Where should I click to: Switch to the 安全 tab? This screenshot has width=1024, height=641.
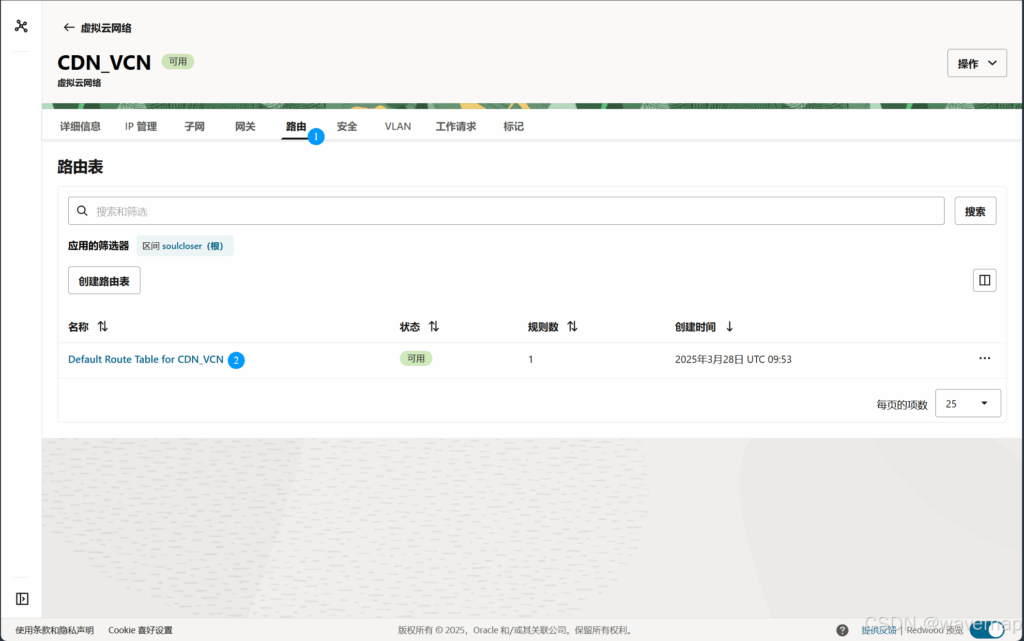coord(347,127)
